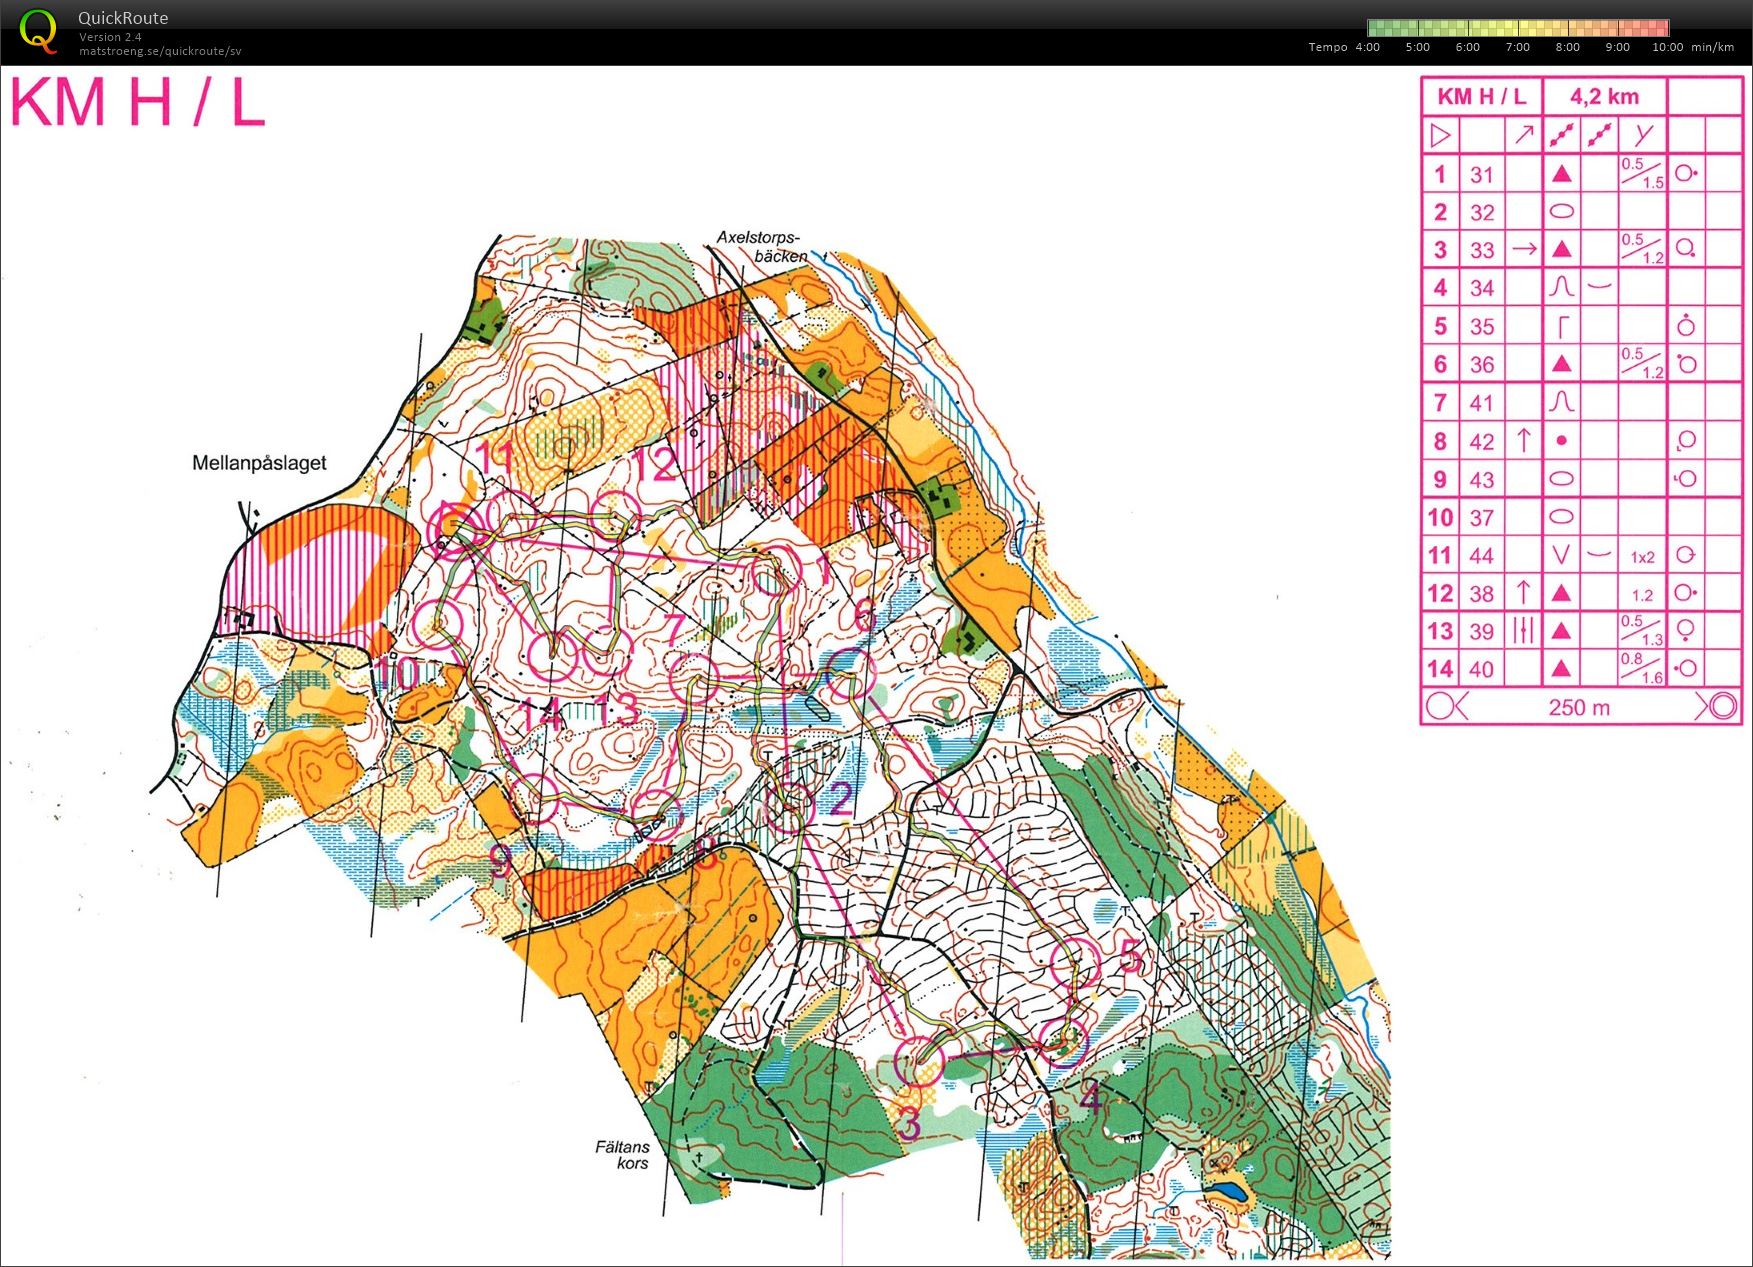
Task: Click the small blue pond on the map
Action: (x=1228, y=1192)
